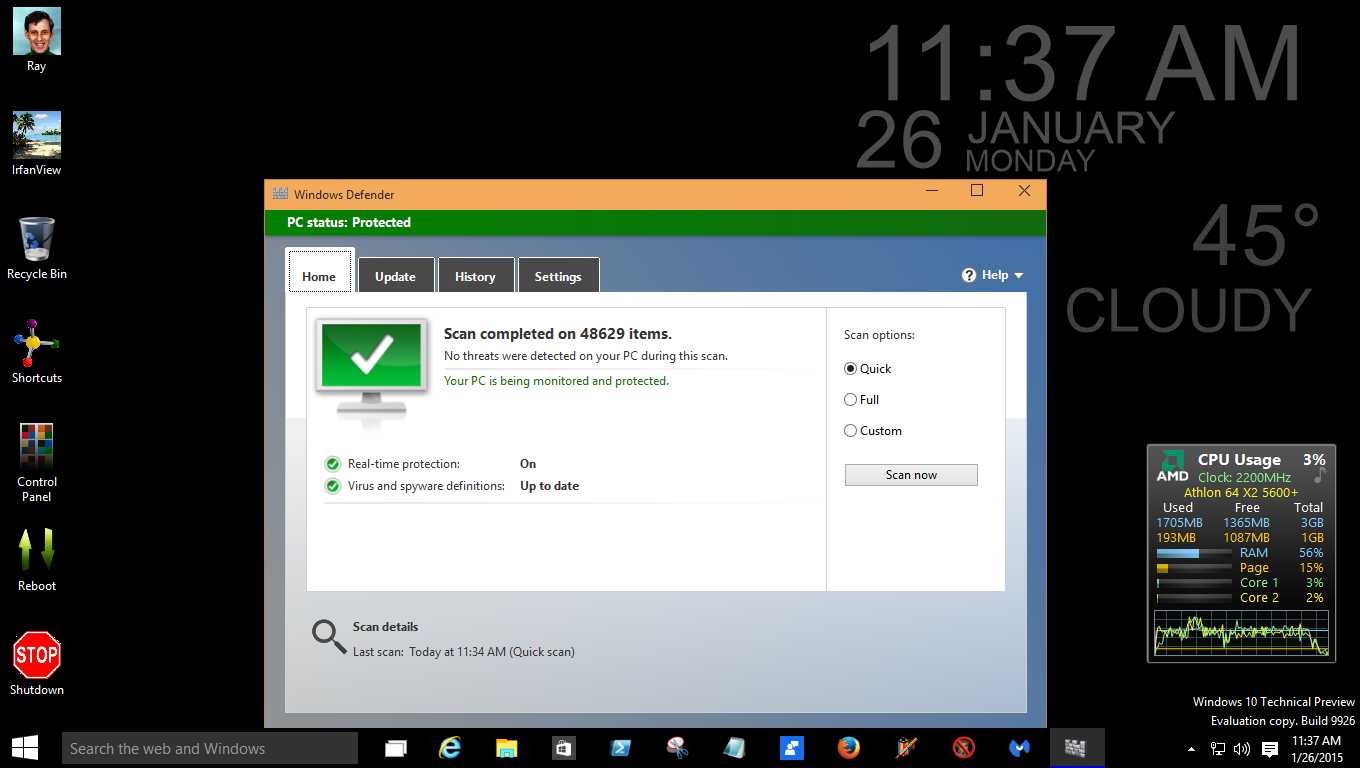Click the Virus and spyware definitions check icon
1360x768 pixels.
point(333,486)
